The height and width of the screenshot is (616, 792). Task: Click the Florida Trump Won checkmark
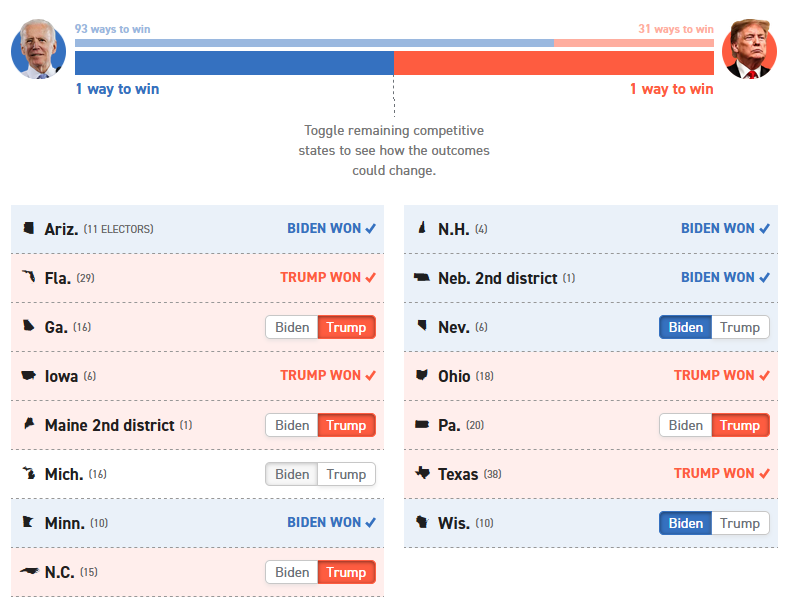(x=371, y=278)
